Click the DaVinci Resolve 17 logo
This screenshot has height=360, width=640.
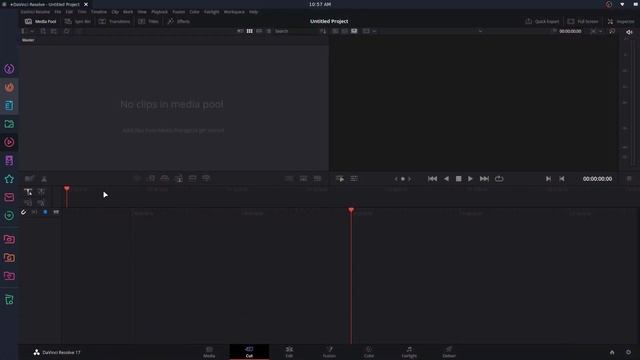click(x=36, y=352)
